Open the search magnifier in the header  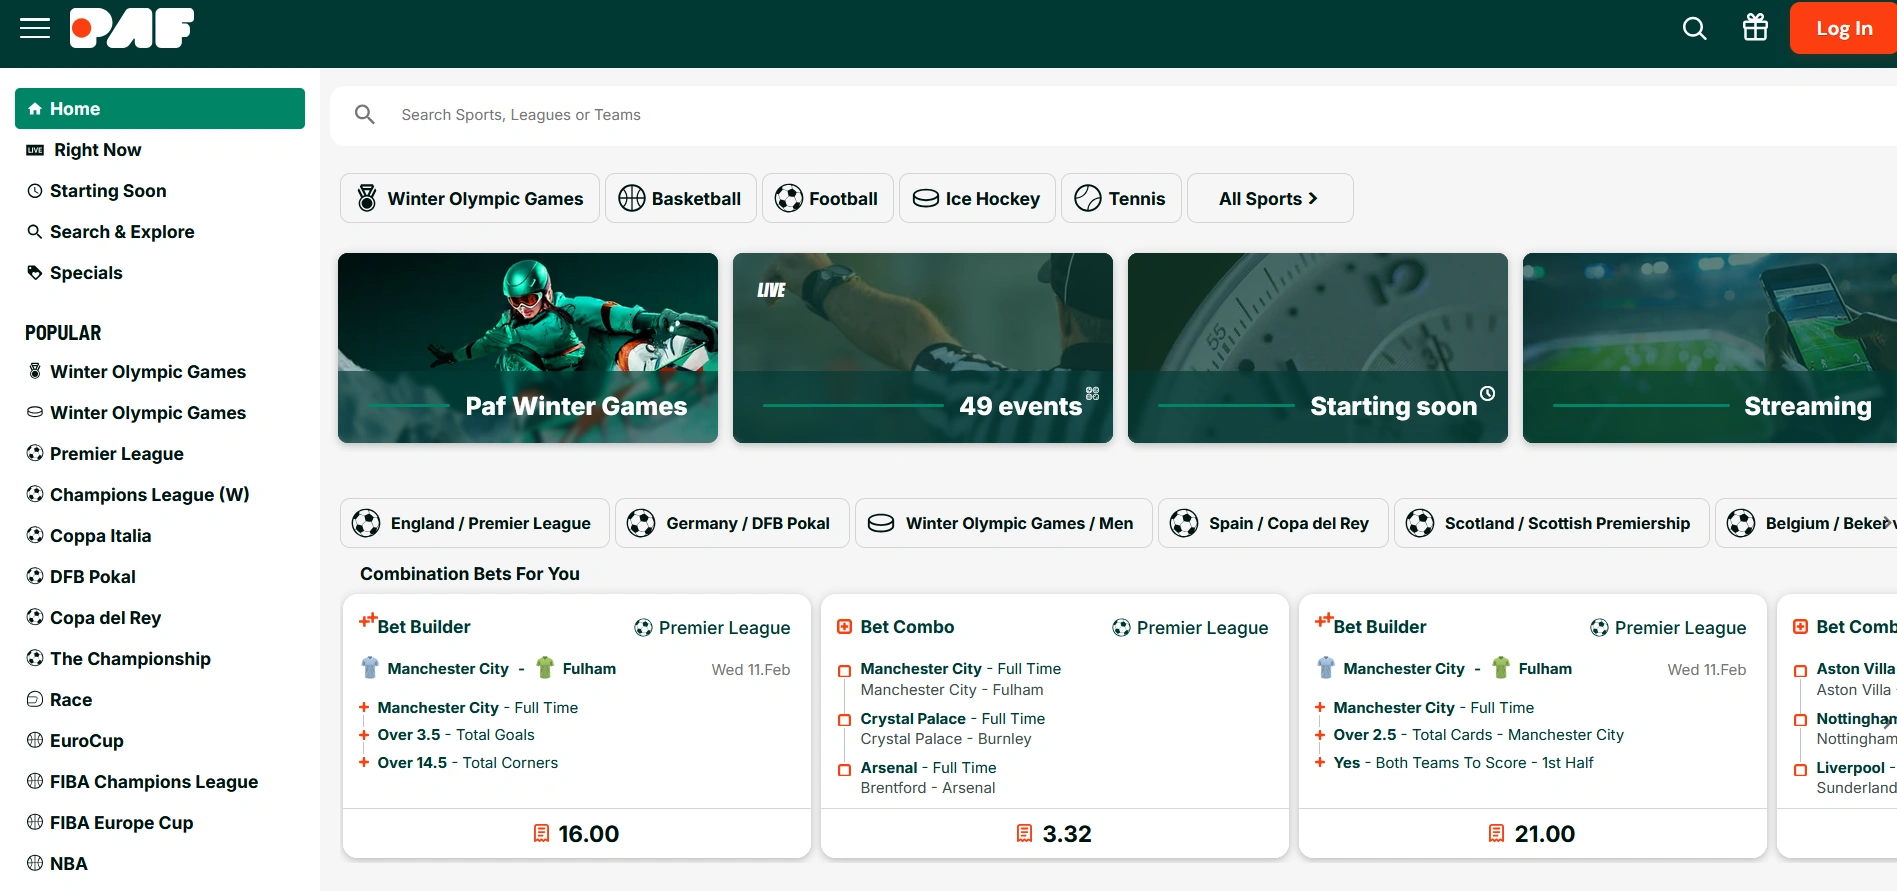(1694, 28)
